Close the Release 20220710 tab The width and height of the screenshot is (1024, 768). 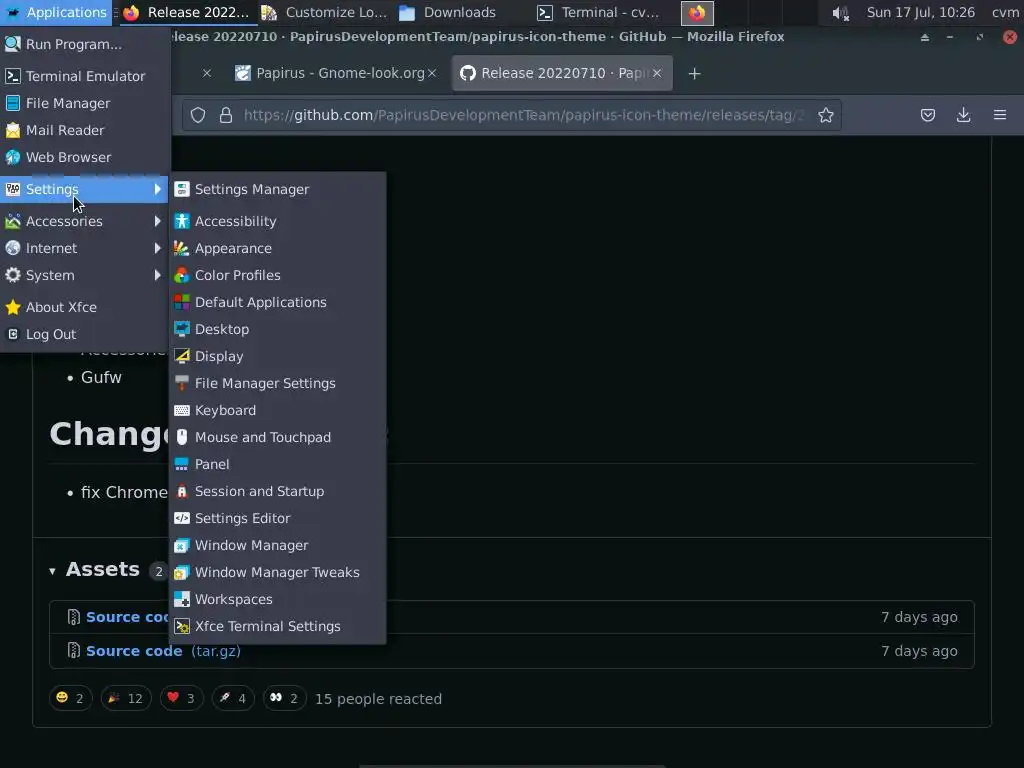point(657,73)
